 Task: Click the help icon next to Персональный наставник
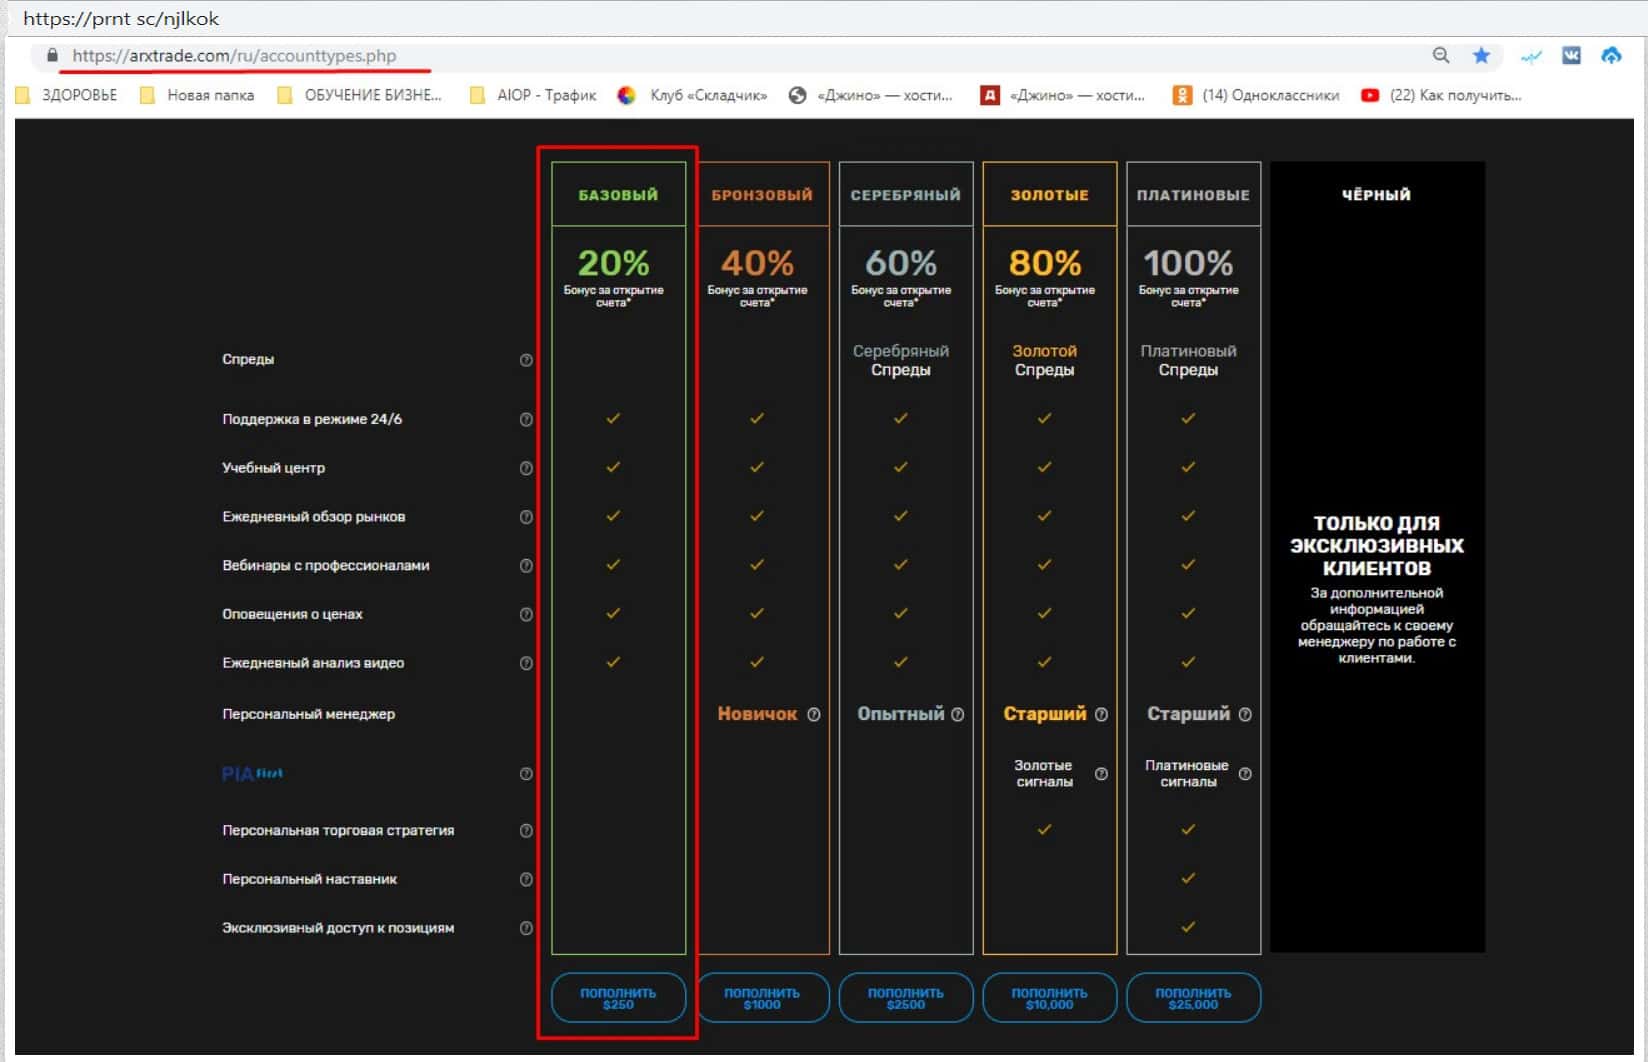click(526, 880)
